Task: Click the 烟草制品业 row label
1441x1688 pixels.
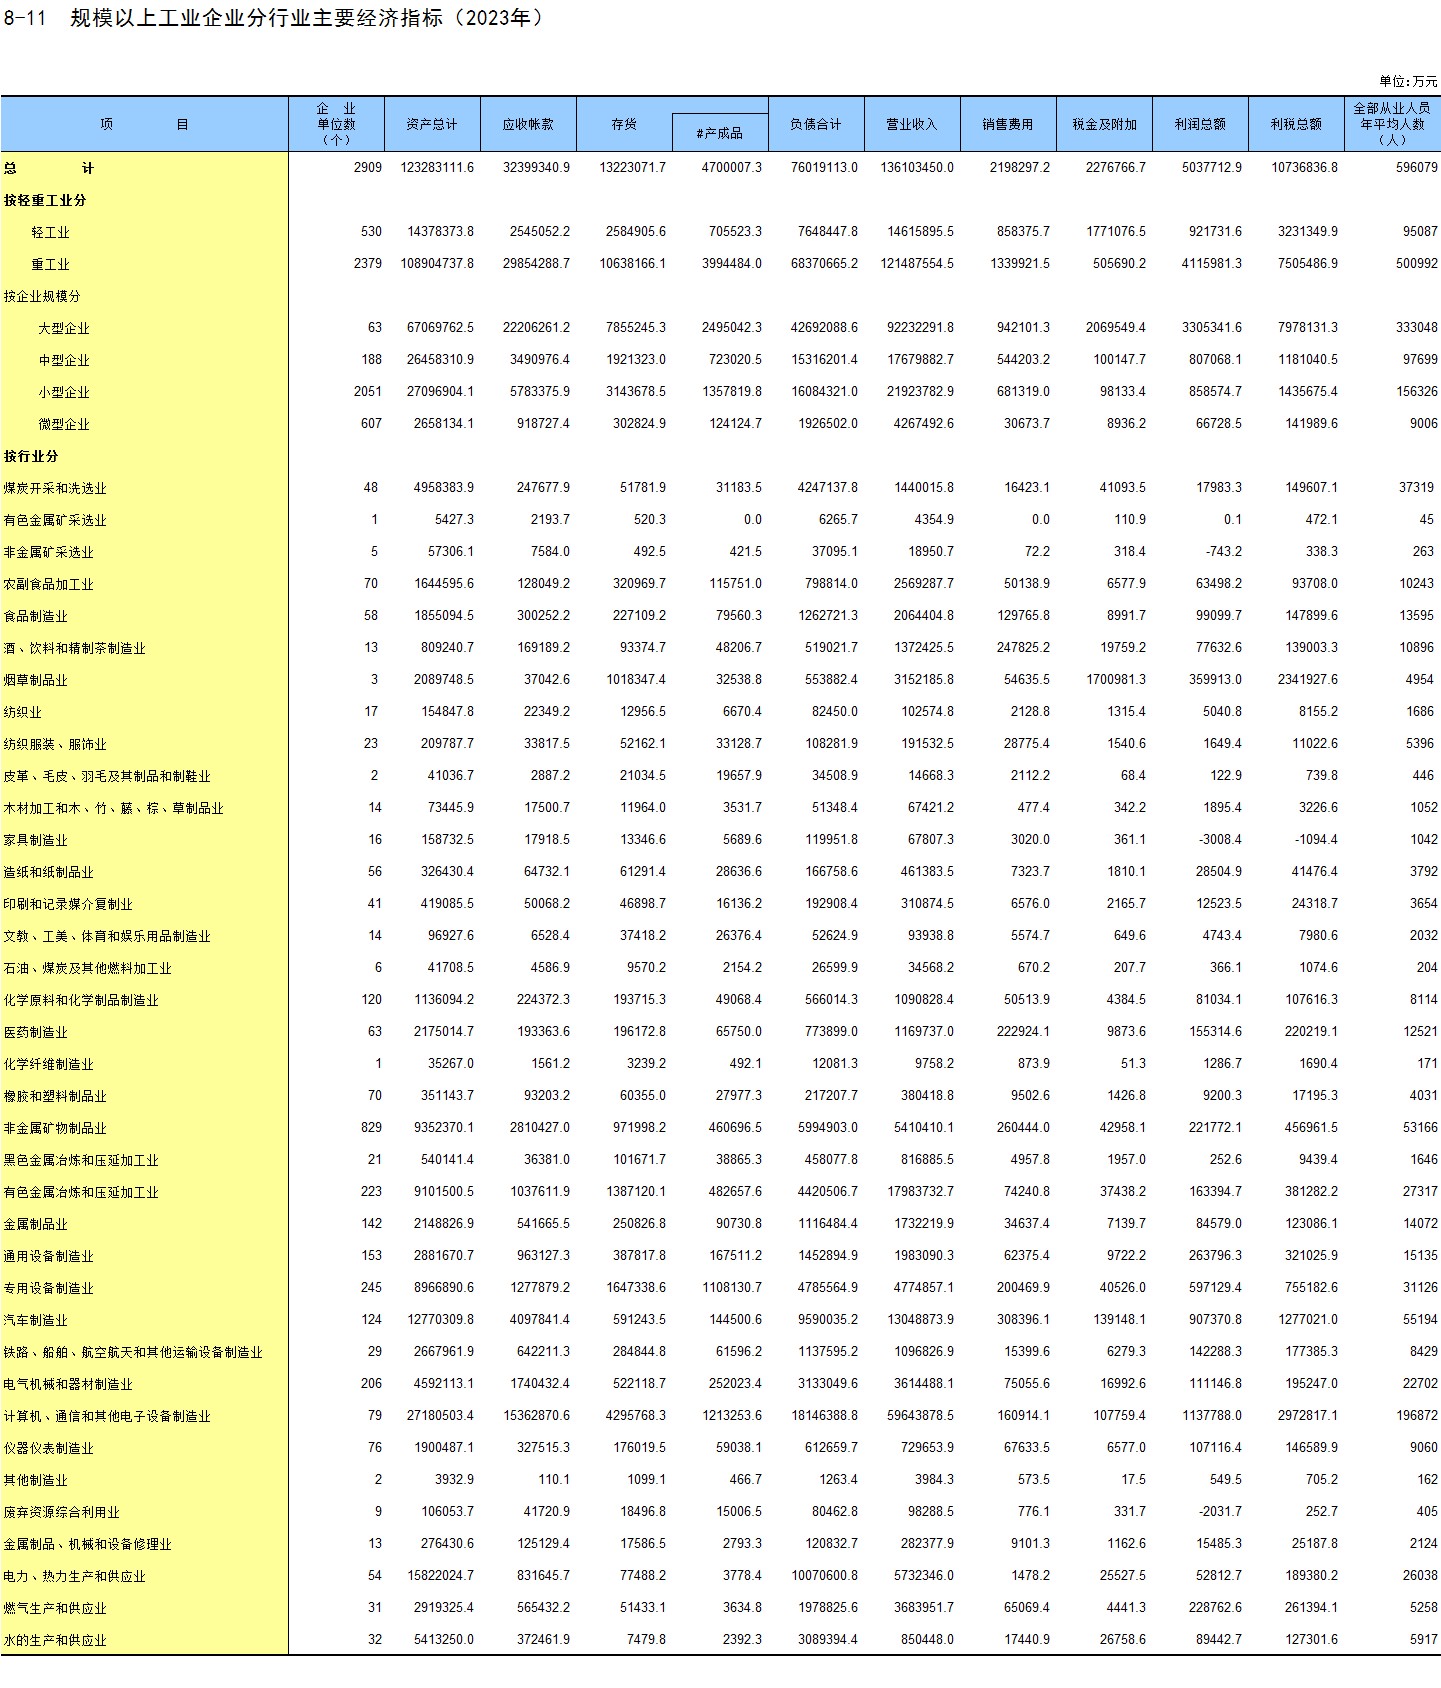Action: point(36,680)
